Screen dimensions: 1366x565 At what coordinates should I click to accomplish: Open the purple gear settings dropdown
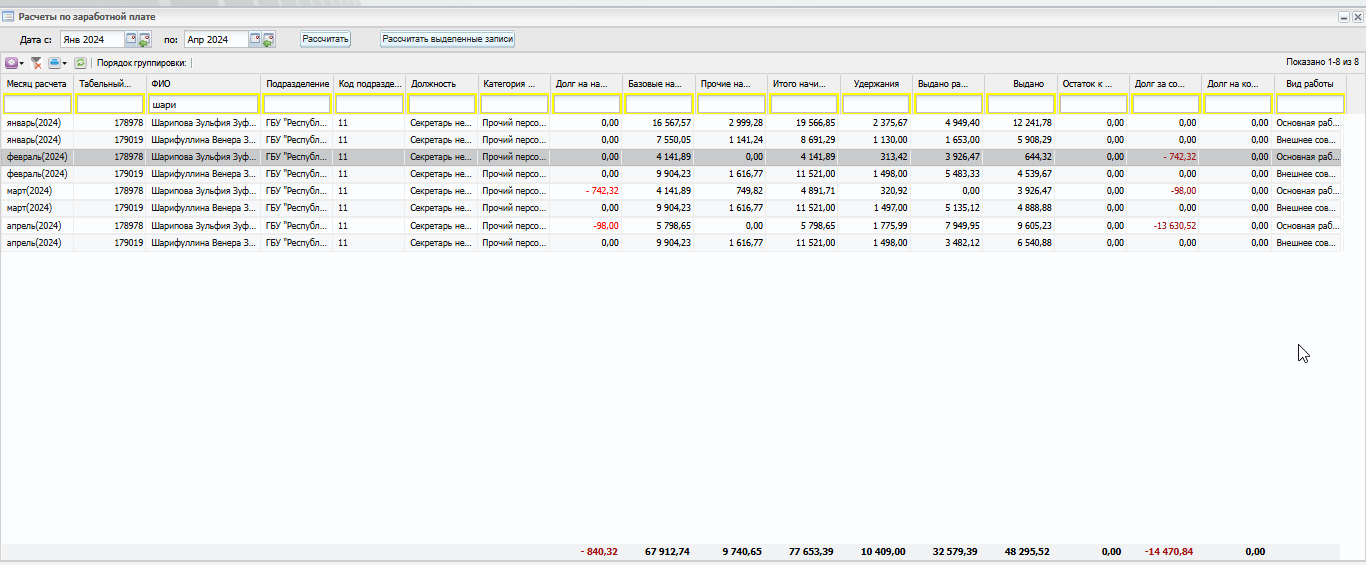pyautogui.click(x=14, y=63)
